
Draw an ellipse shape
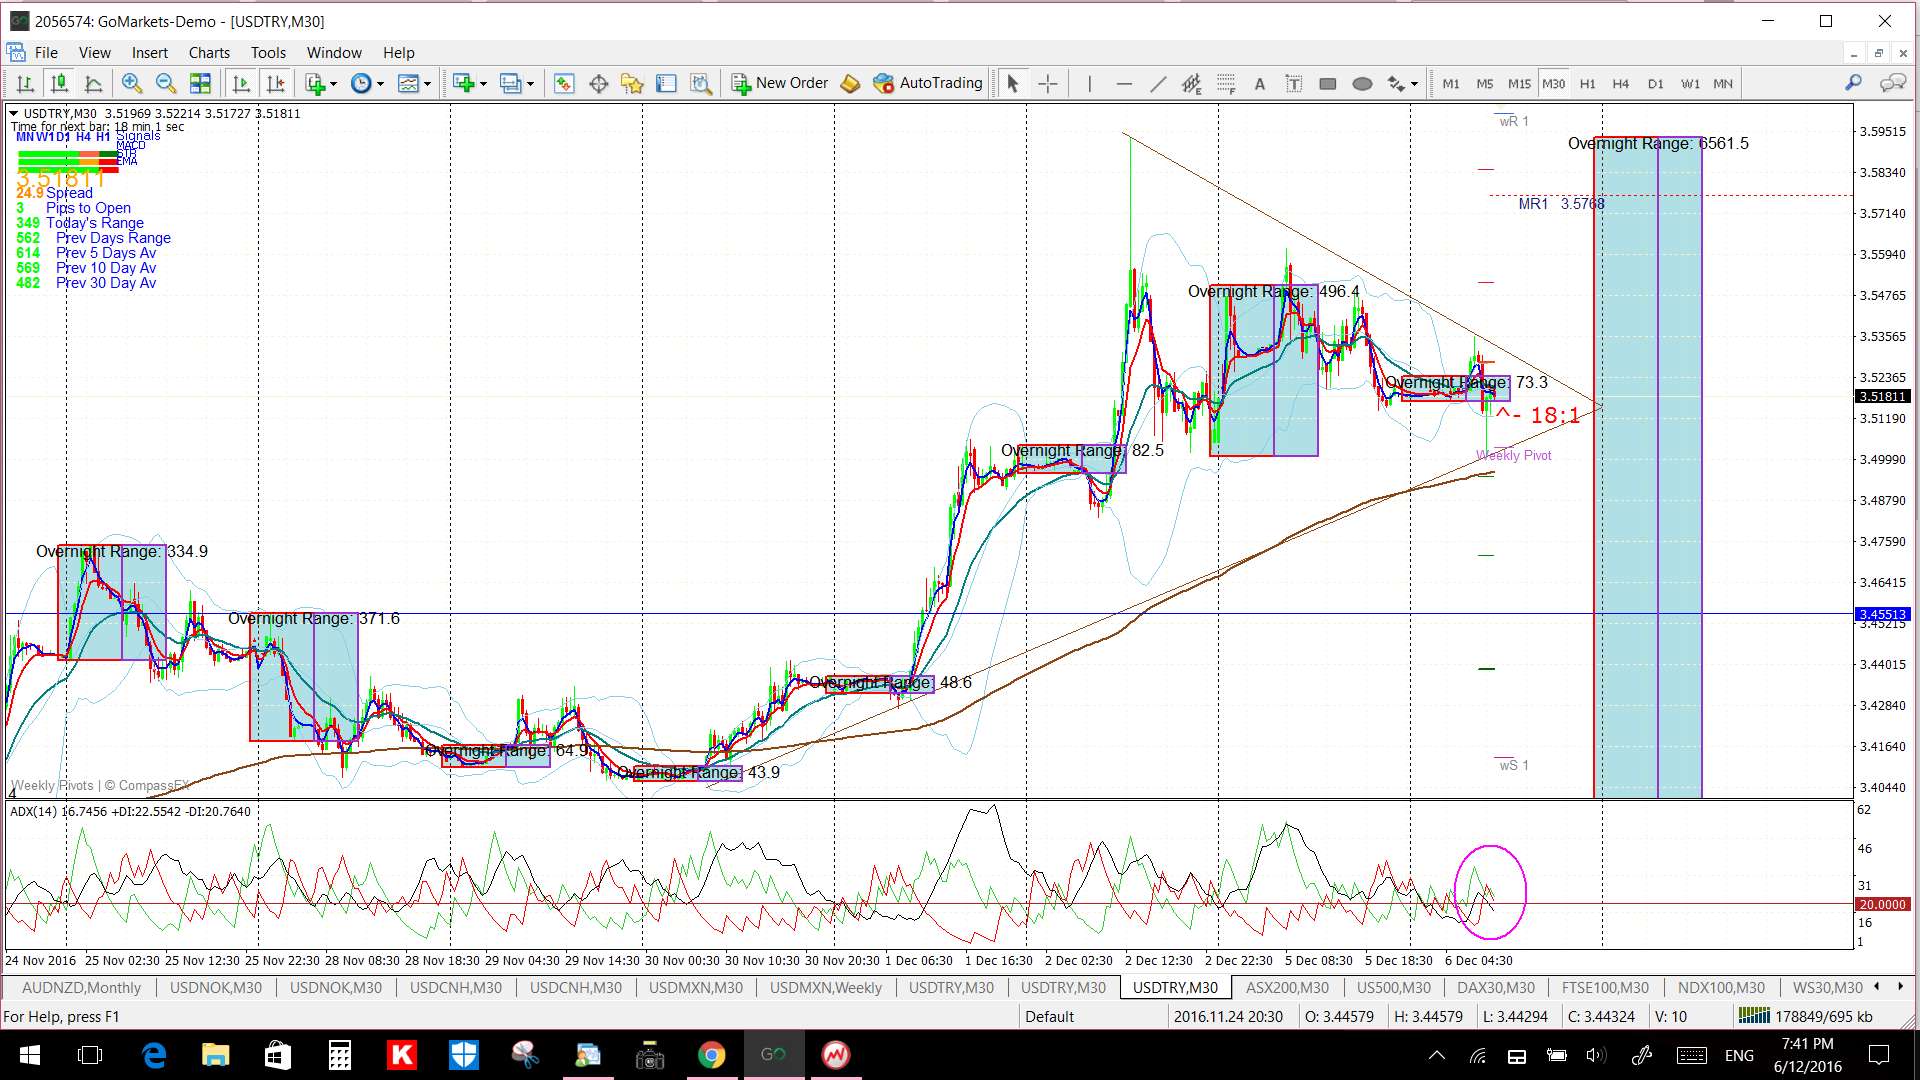(1362, 84)
